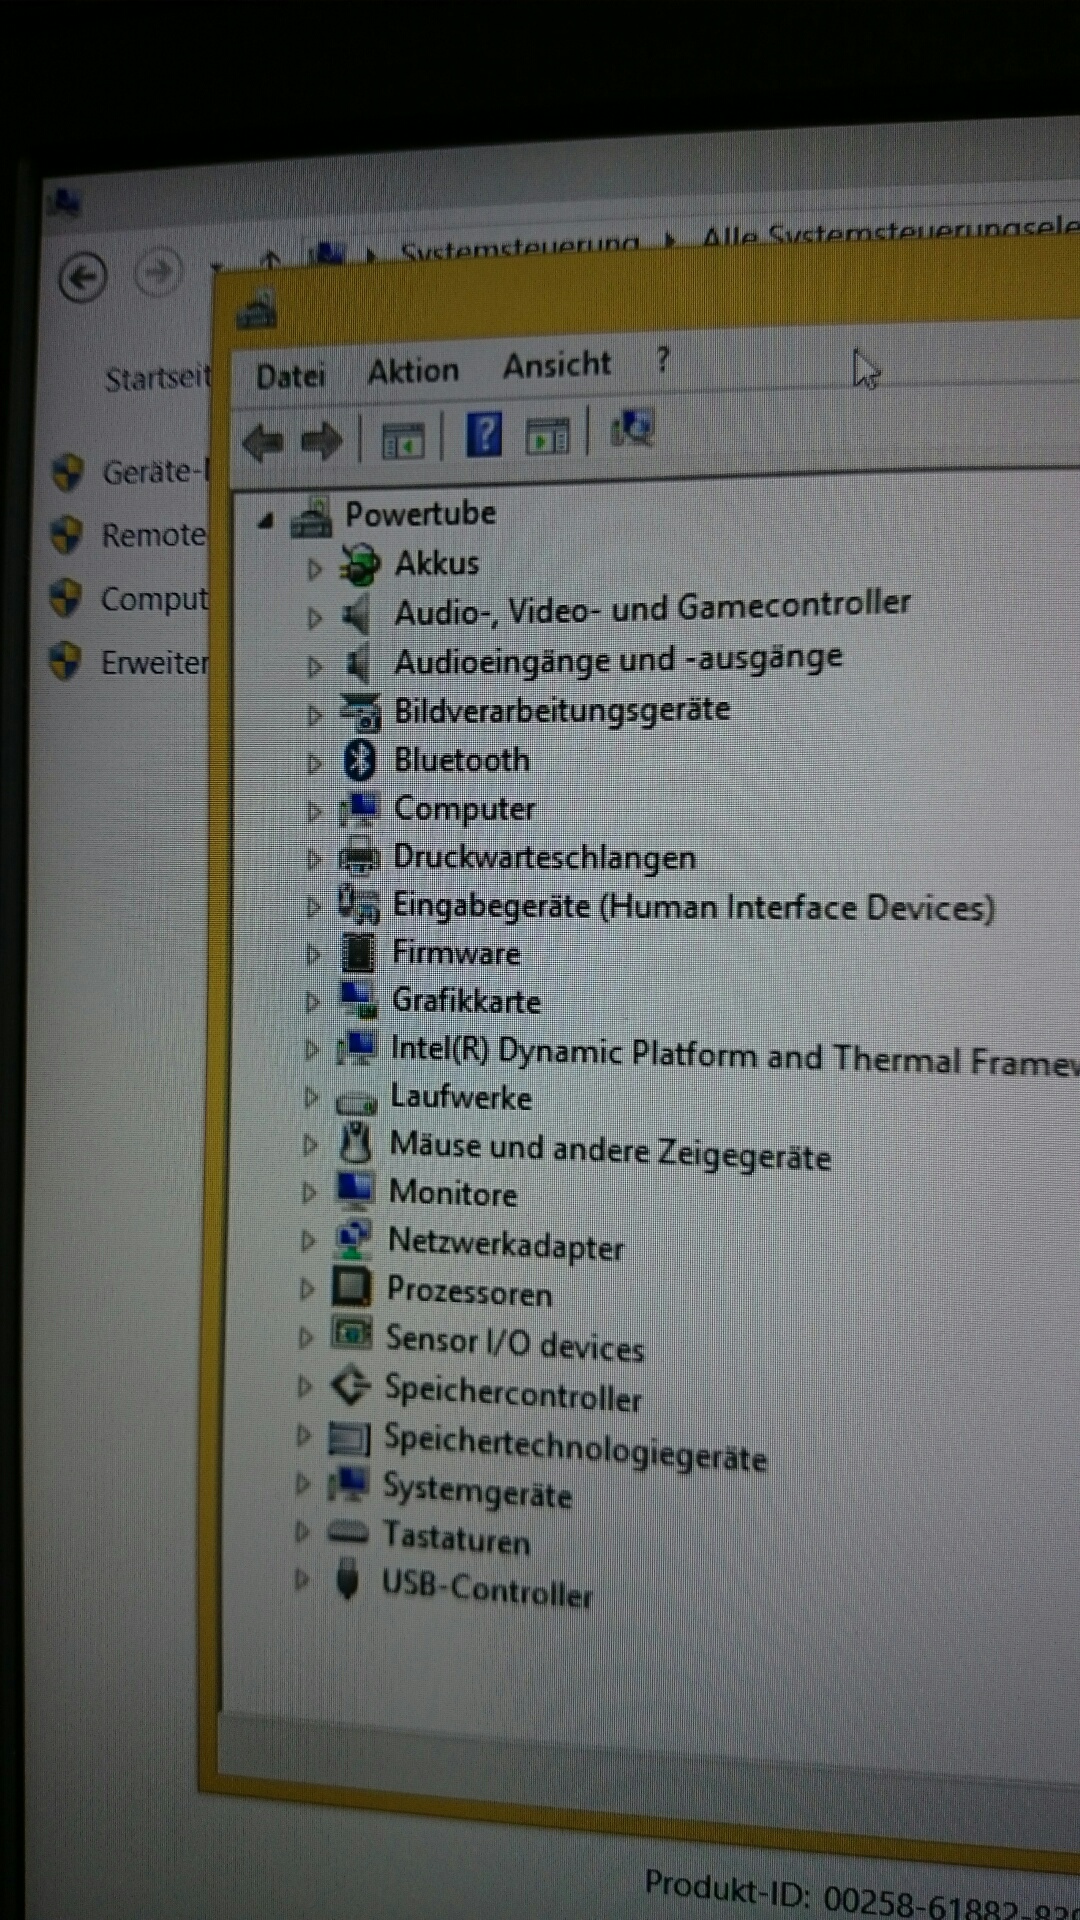Expand the USB-Controller category
This screenshot has width=1080, height=1920.
[x=302, y=1580]
